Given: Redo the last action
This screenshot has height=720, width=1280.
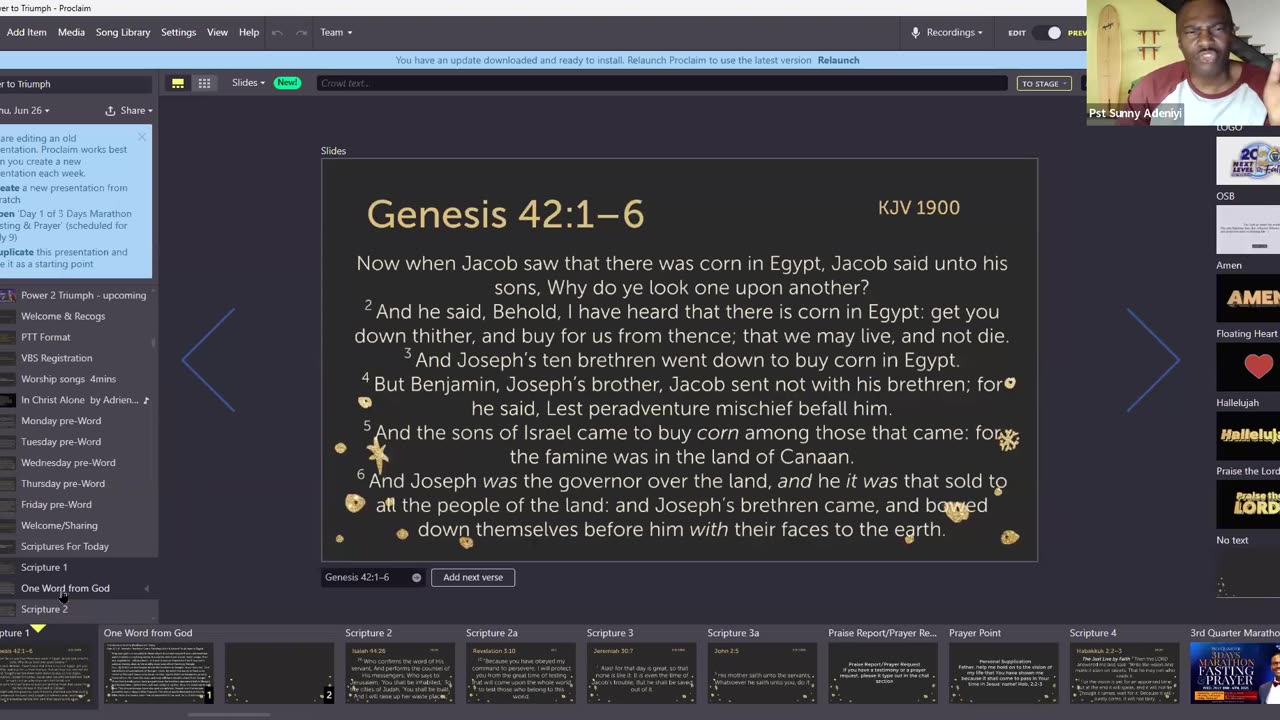Looking at the screenshot, I should 301,32.
